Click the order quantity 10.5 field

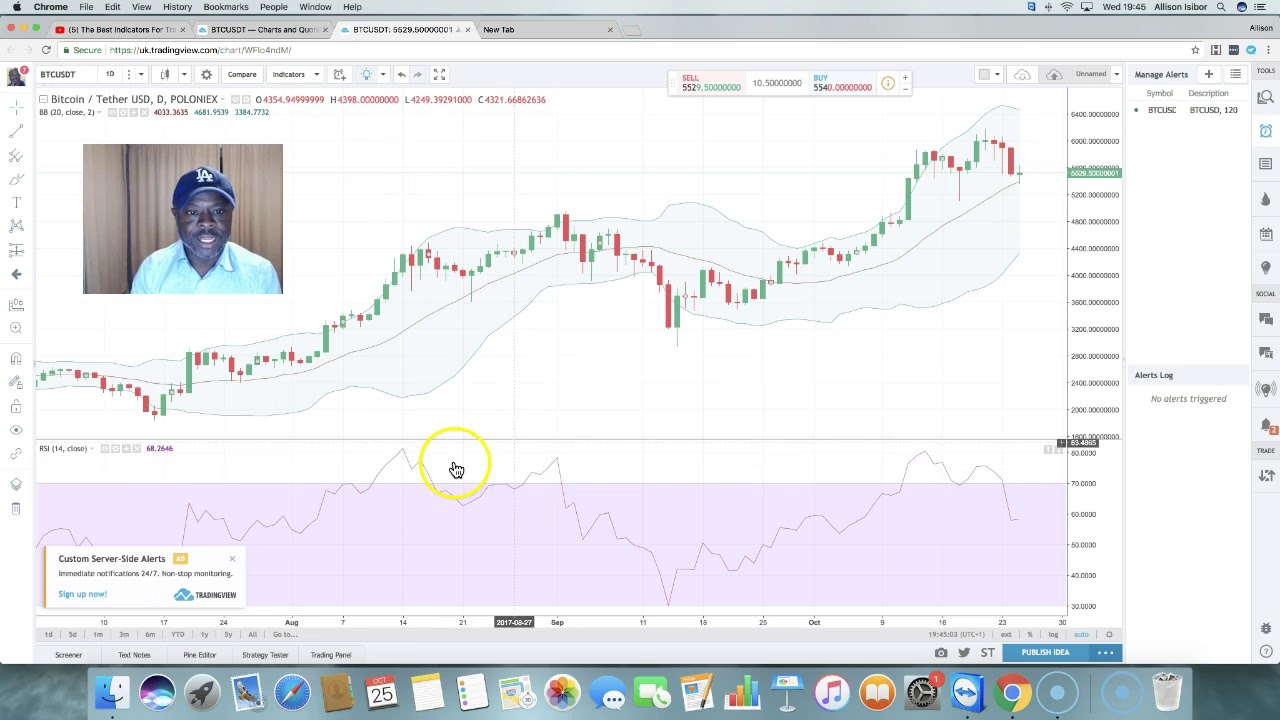tap(777, 83)
